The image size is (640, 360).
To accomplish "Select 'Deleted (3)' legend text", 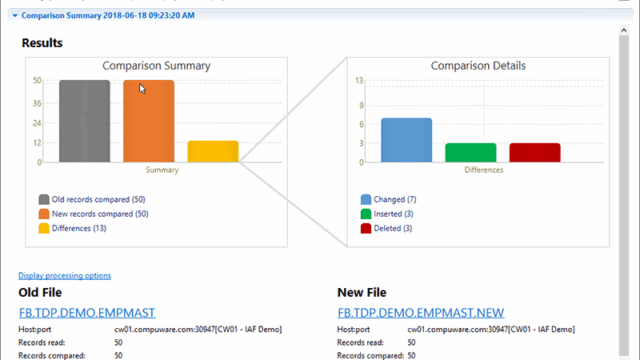I will [393, 228].
